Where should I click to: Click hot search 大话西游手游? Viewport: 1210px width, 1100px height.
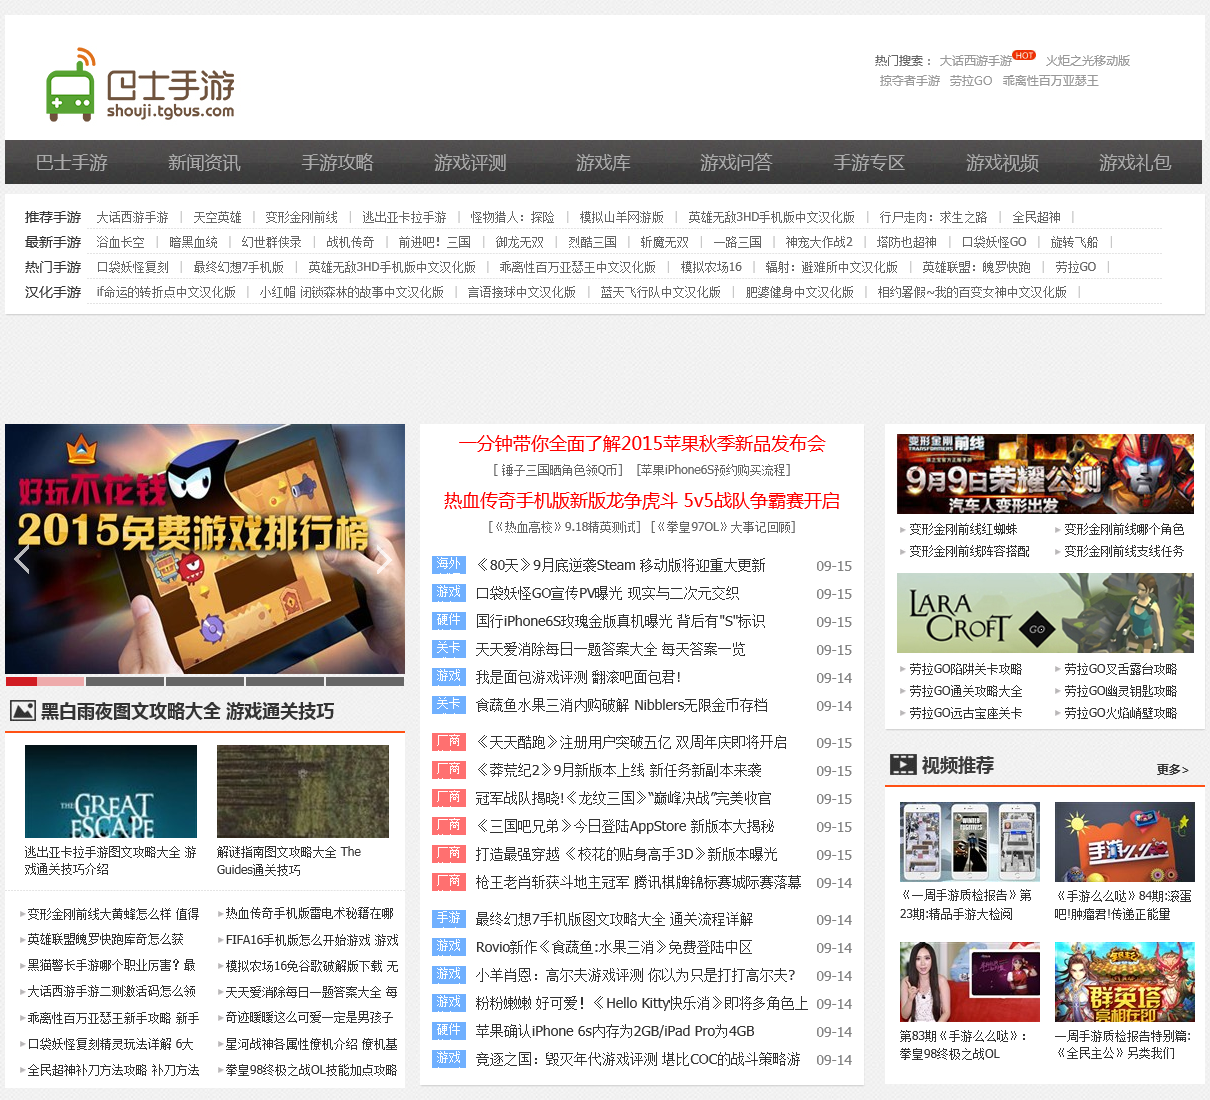975,61
